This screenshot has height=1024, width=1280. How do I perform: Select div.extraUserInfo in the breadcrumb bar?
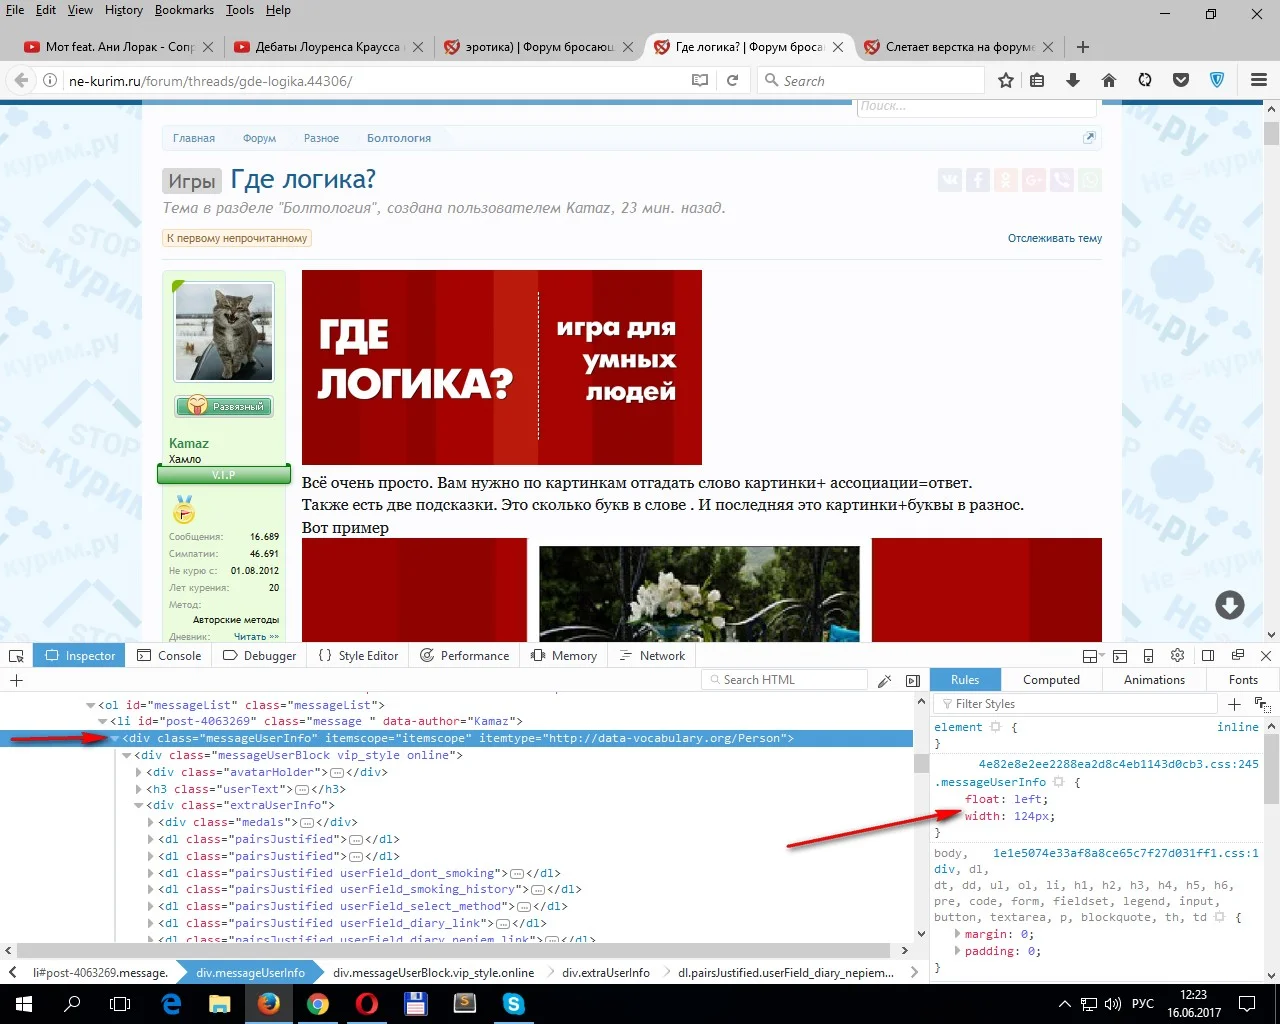coord(606,972)
